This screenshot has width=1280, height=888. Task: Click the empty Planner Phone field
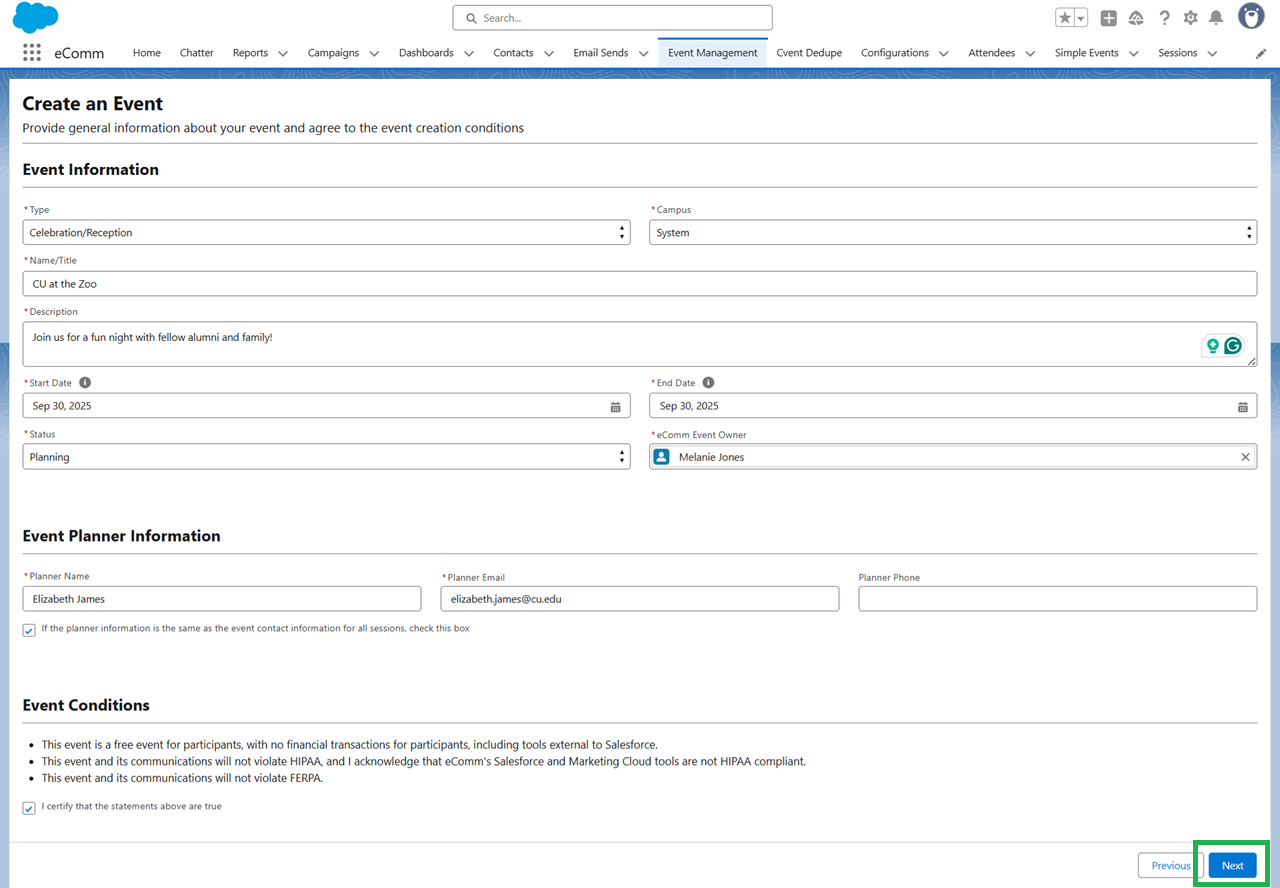(1057, 599)
